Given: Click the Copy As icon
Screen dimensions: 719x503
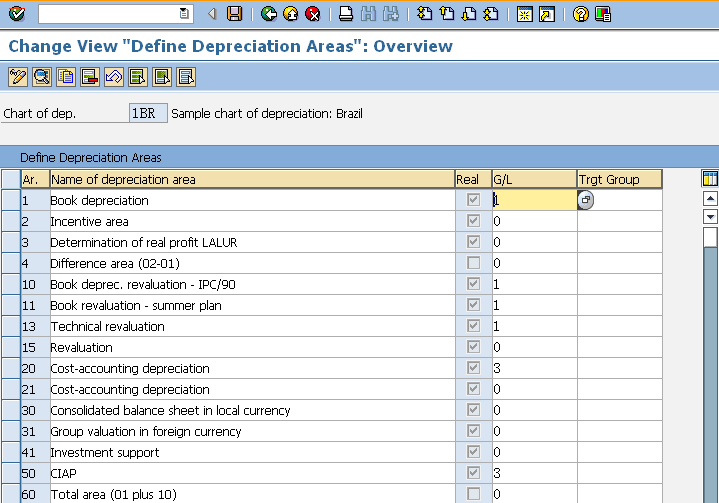Looking at the screenshot, I should [x=66, y=77].
